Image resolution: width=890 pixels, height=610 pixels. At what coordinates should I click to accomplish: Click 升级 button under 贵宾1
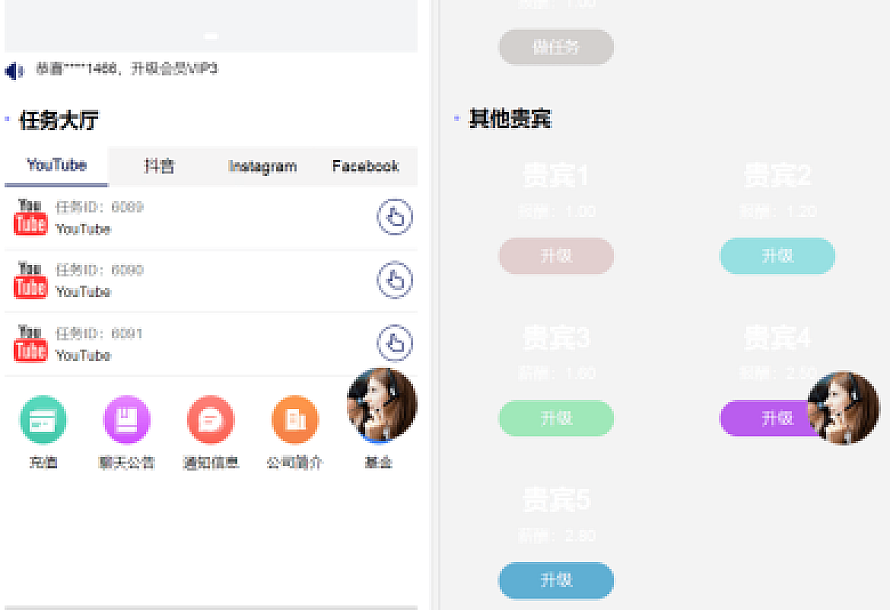pos(556,256)
